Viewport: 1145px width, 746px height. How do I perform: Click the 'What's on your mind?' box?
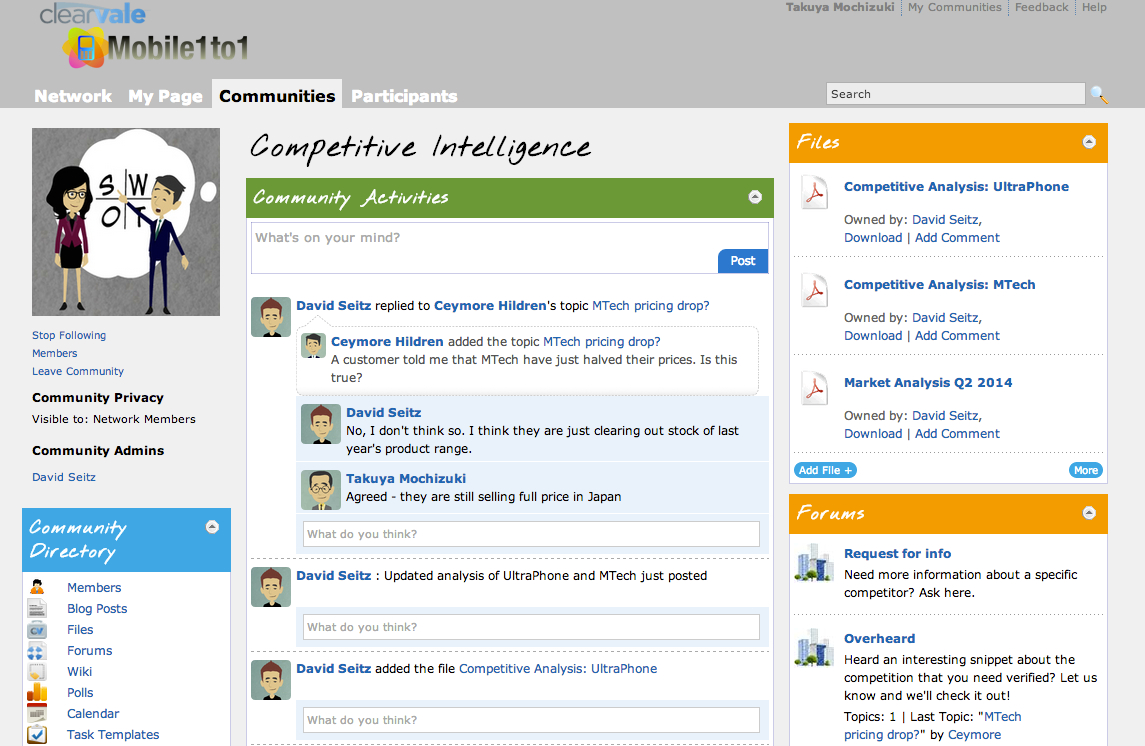tap(510, 248)
